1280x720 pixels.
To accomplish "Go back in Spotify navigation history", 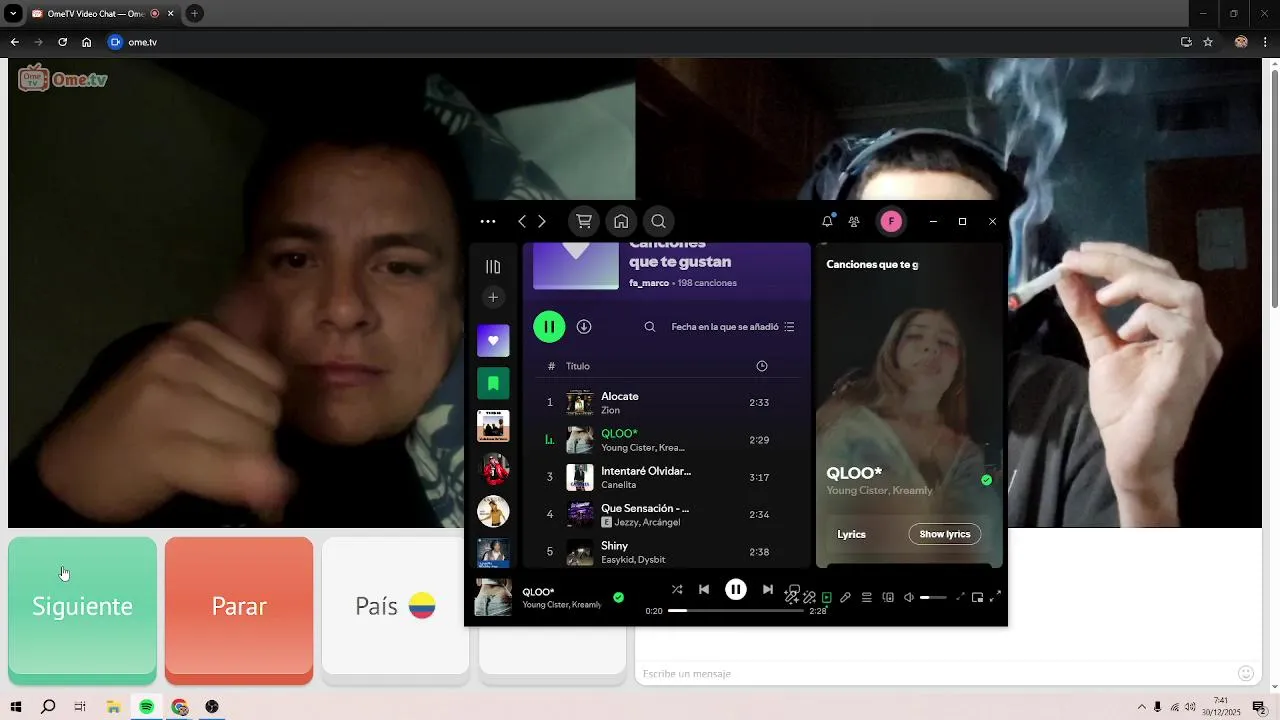I will point(521,222).
